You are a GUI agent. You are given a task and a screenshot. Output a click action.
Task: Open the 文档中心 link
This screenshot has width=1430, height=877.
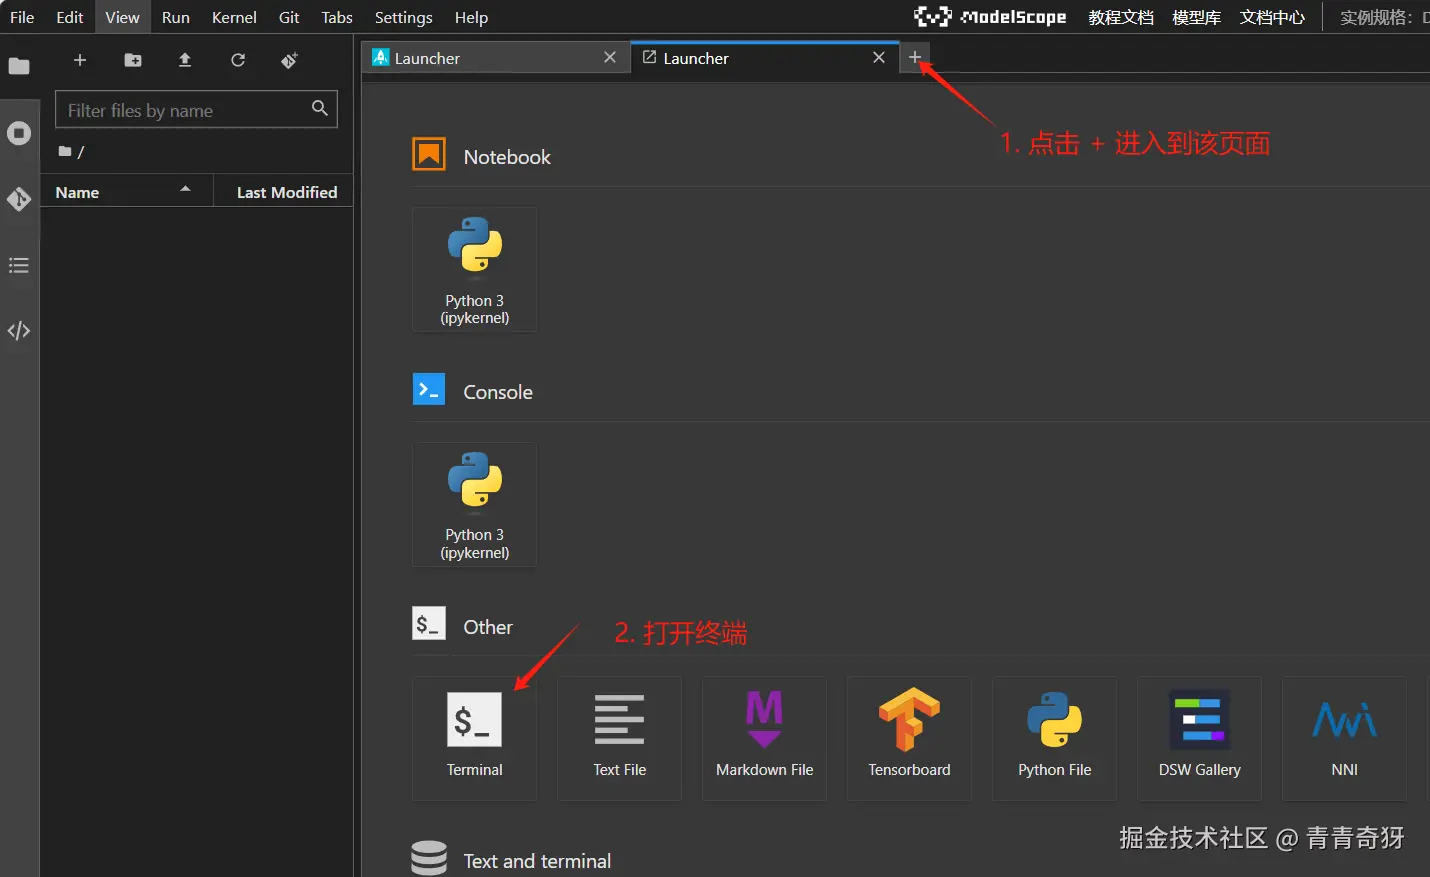pyautogui.click(x=1272, y=17)
